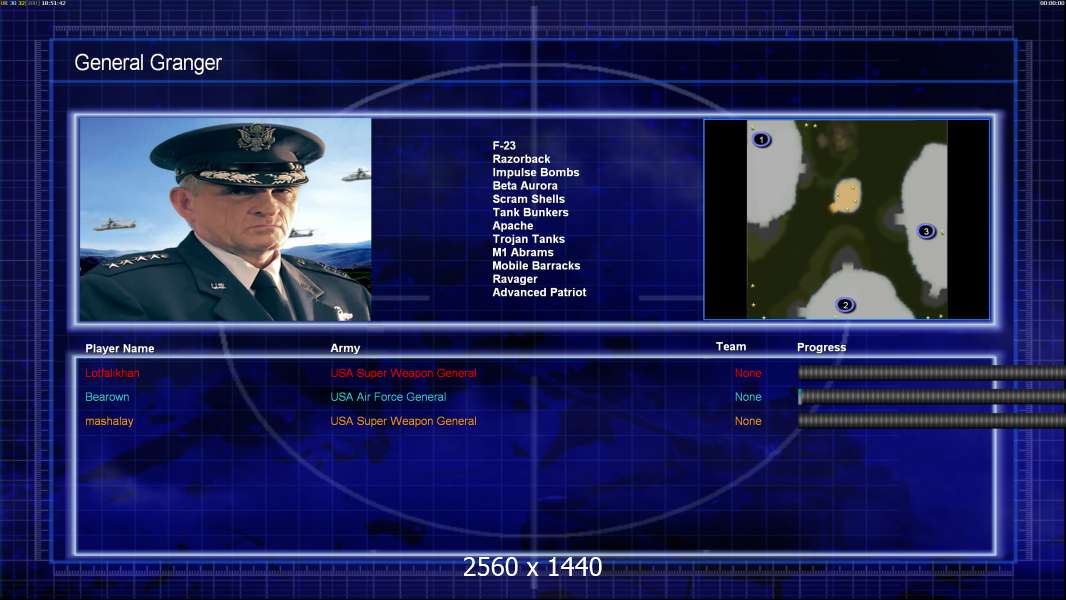The height and width of the screenshot is (600, 1066).
Task: Click the Trojan Tanks entry
Action: pos(528,239)
